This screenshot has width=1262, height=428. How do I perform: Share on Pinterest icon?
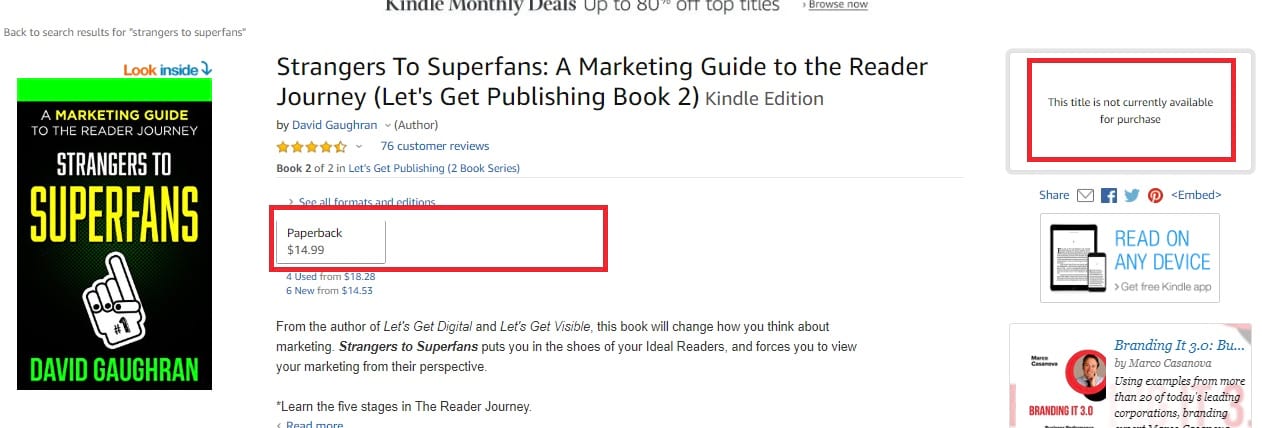click(1155, 195)
